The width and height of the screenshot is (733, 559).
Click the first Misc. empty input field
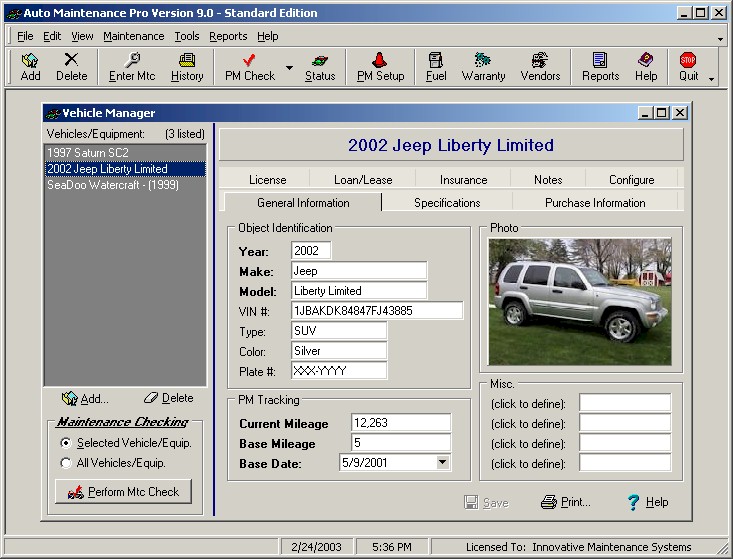tap(625, 402)
